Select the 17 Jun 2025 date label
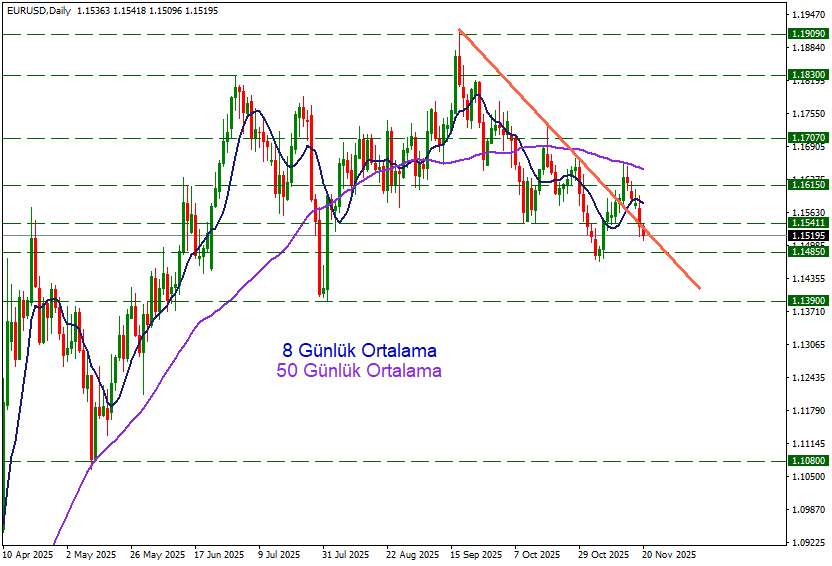 (219, 554)
